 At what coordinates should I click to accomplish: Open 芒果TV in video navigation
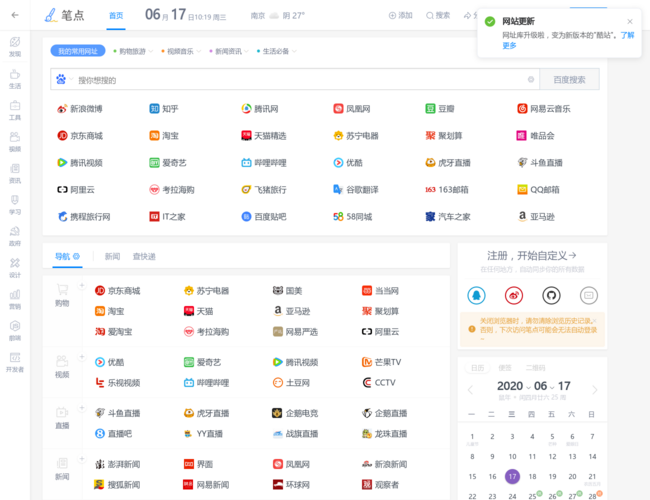coord(381,362)
